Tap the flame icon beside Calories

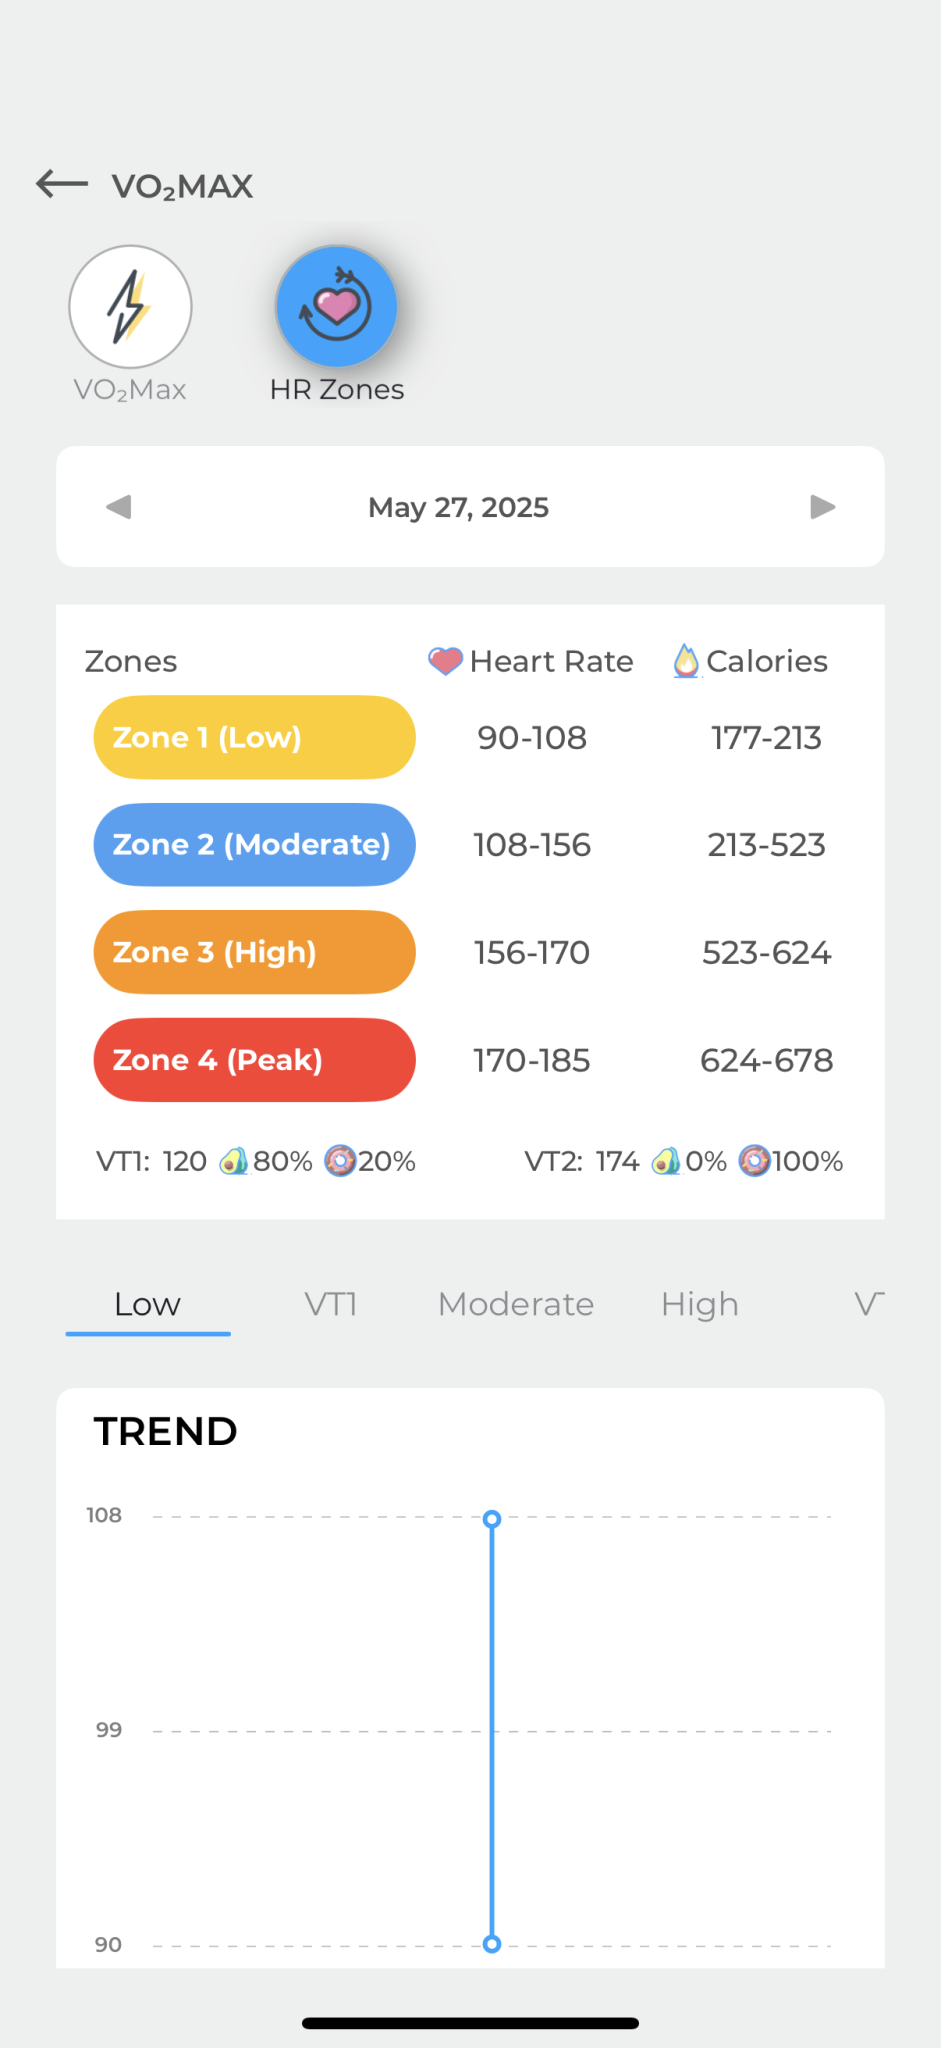point(686,661)
